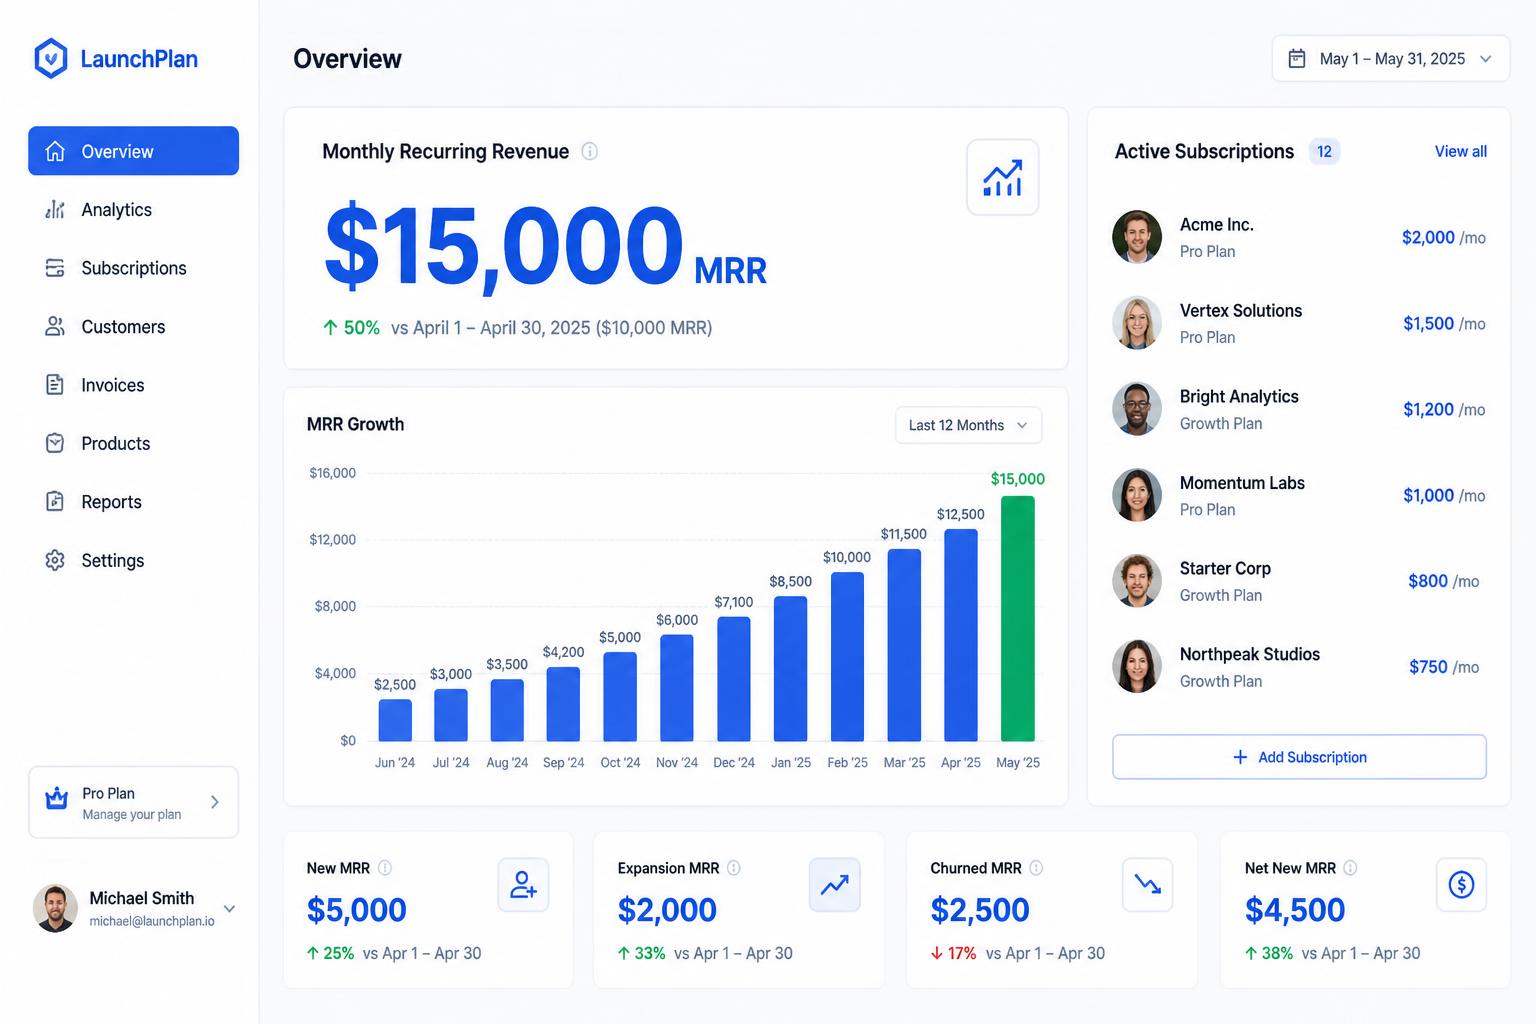The height and width of the screenshot is (1024, 1536).
Task: Click the Vertex Solutions name
Action: [x=1240, y=311]
